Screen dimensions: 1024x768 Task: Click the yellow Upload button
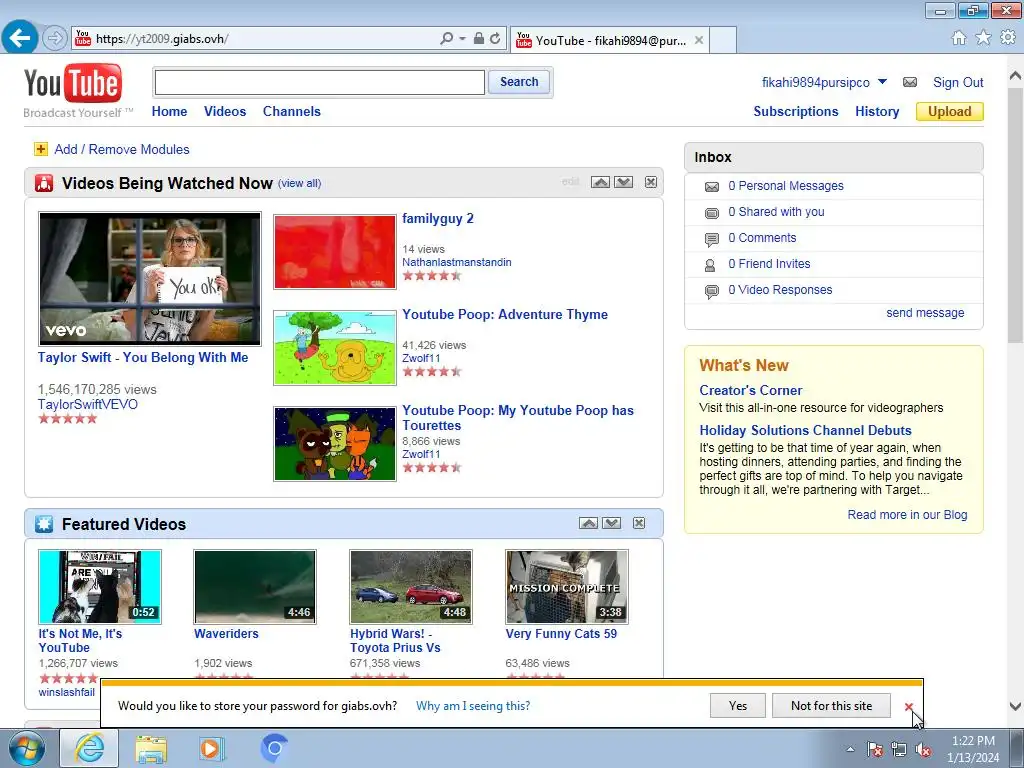point(950,112)
